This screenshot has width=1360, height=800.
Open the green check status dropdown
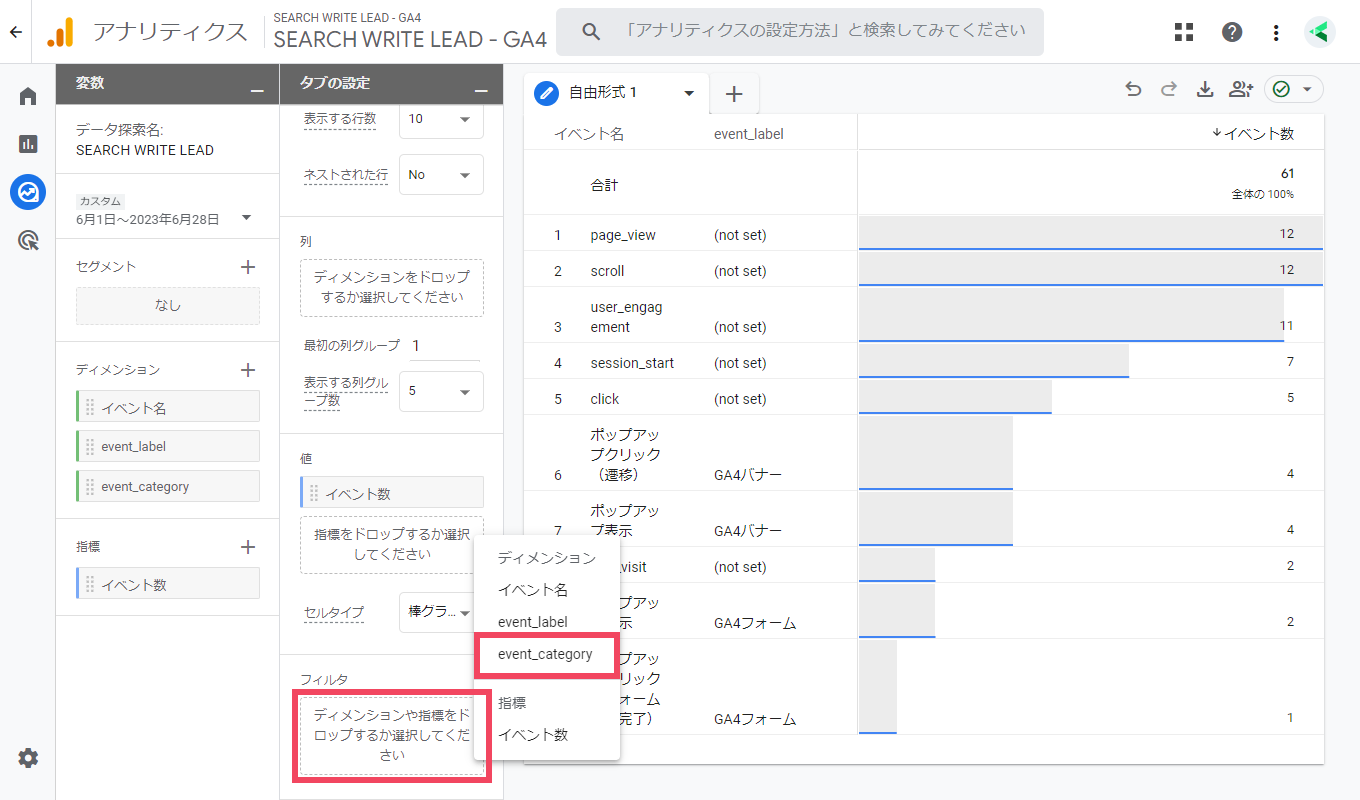coord(1294,90)
